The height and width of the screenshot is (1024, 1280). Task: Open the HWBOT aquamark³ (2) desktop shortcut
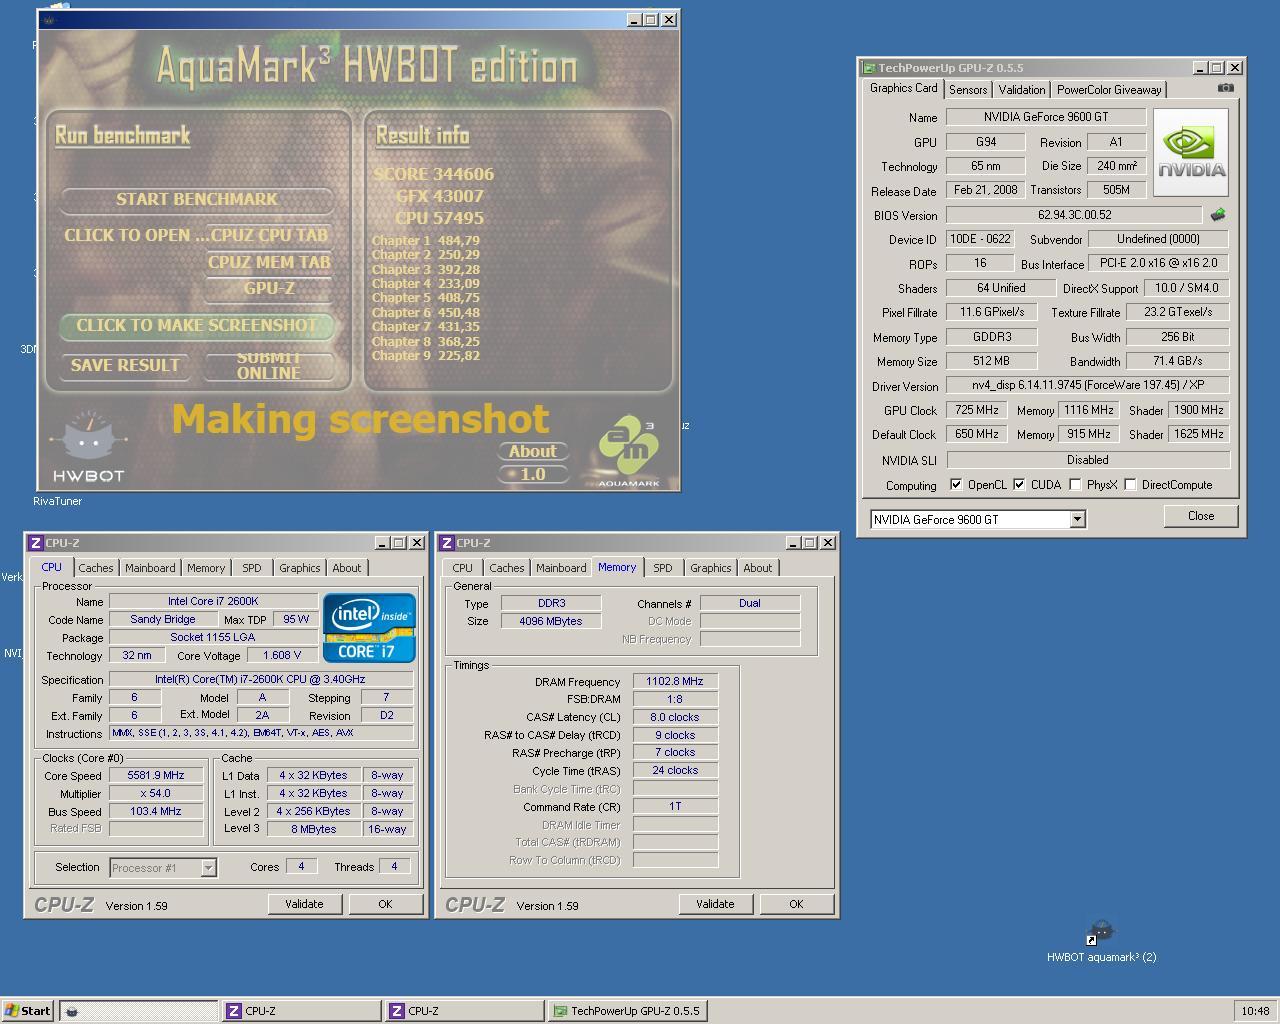[x=1101, y=942]
